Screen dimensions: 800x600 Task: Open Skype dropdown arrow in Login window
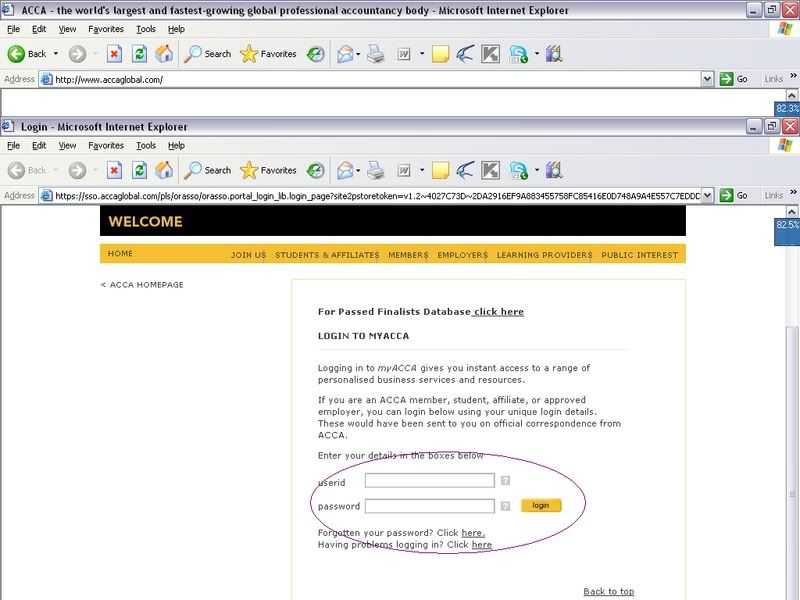tap(537, 170)
